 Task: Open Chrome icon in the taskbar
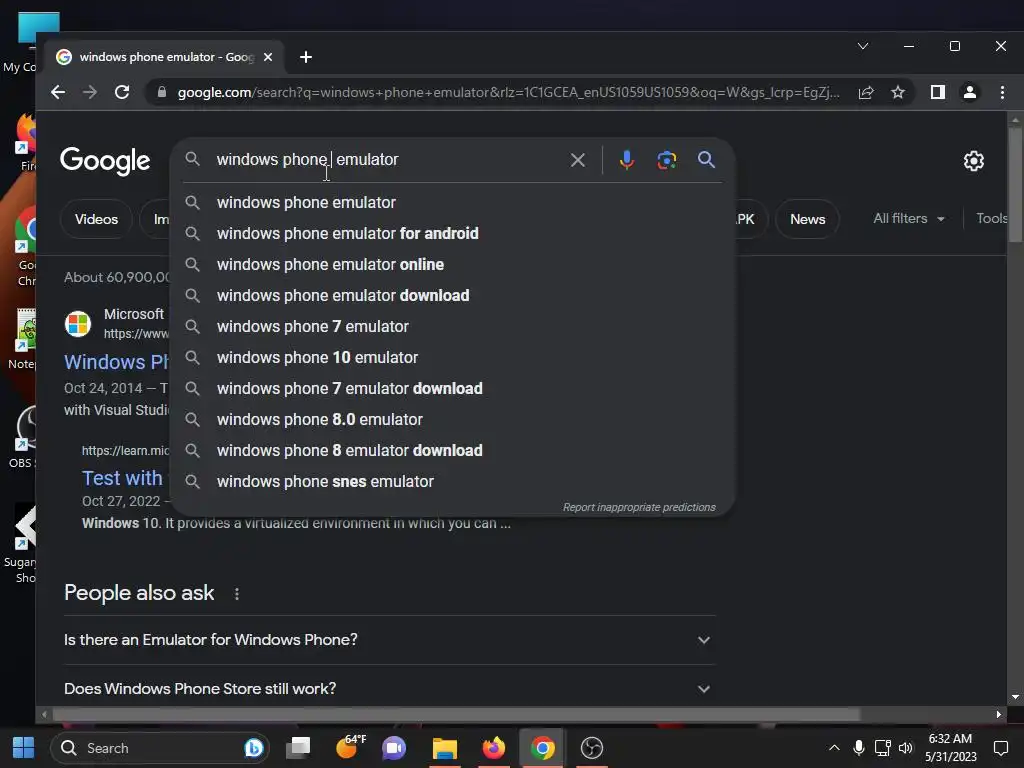(543, 748)
